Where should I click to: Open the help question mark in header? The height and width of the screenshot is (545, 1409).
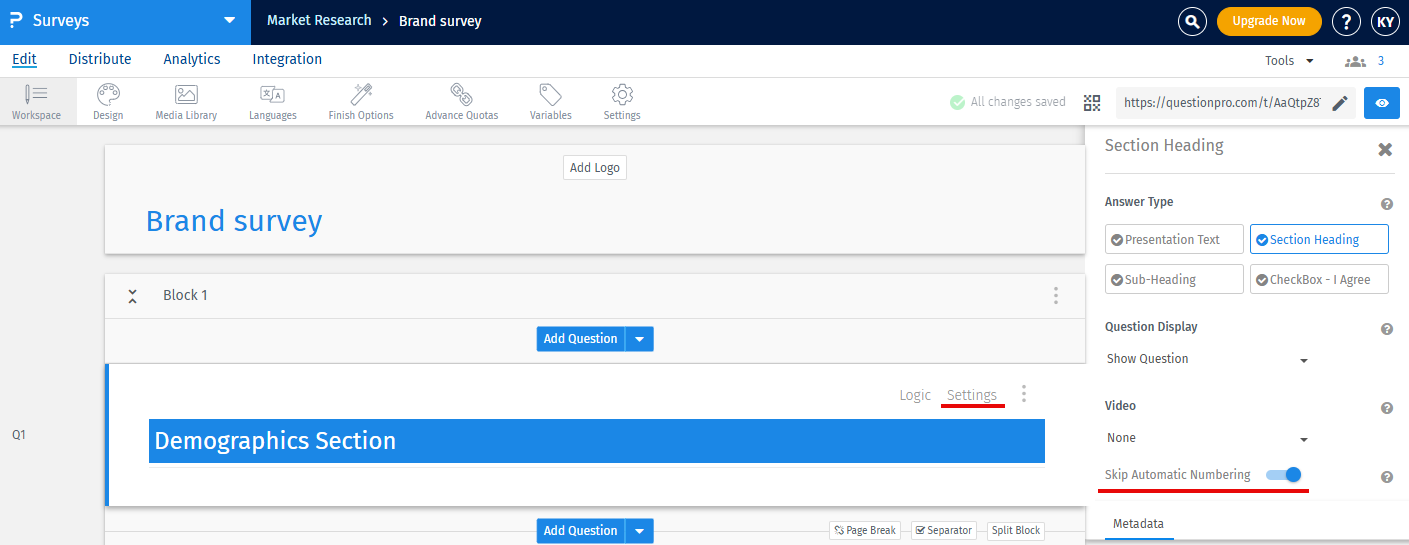(x=1347, y=21)
